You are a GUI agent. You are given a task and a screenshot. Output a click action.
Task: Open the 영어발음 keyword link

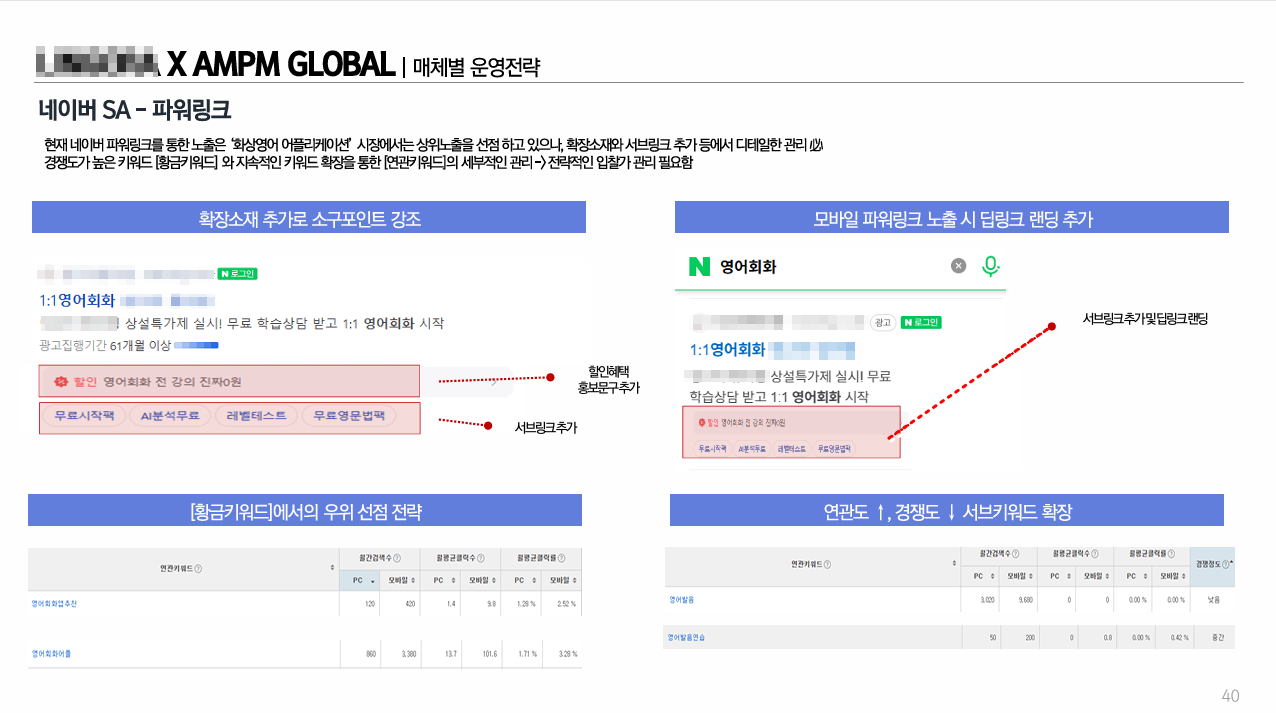coord(680,599)
